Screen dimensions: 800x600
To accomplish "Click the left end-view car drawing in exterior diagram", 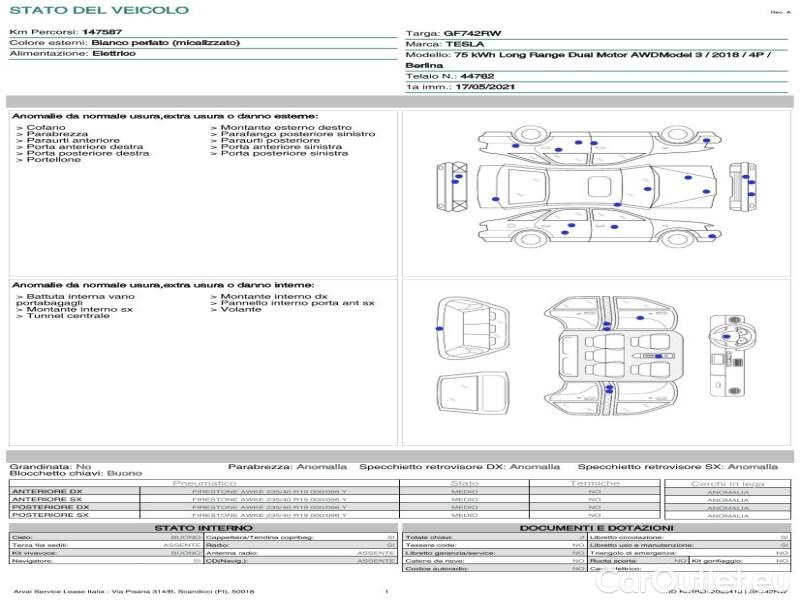I will coord(444,187).
